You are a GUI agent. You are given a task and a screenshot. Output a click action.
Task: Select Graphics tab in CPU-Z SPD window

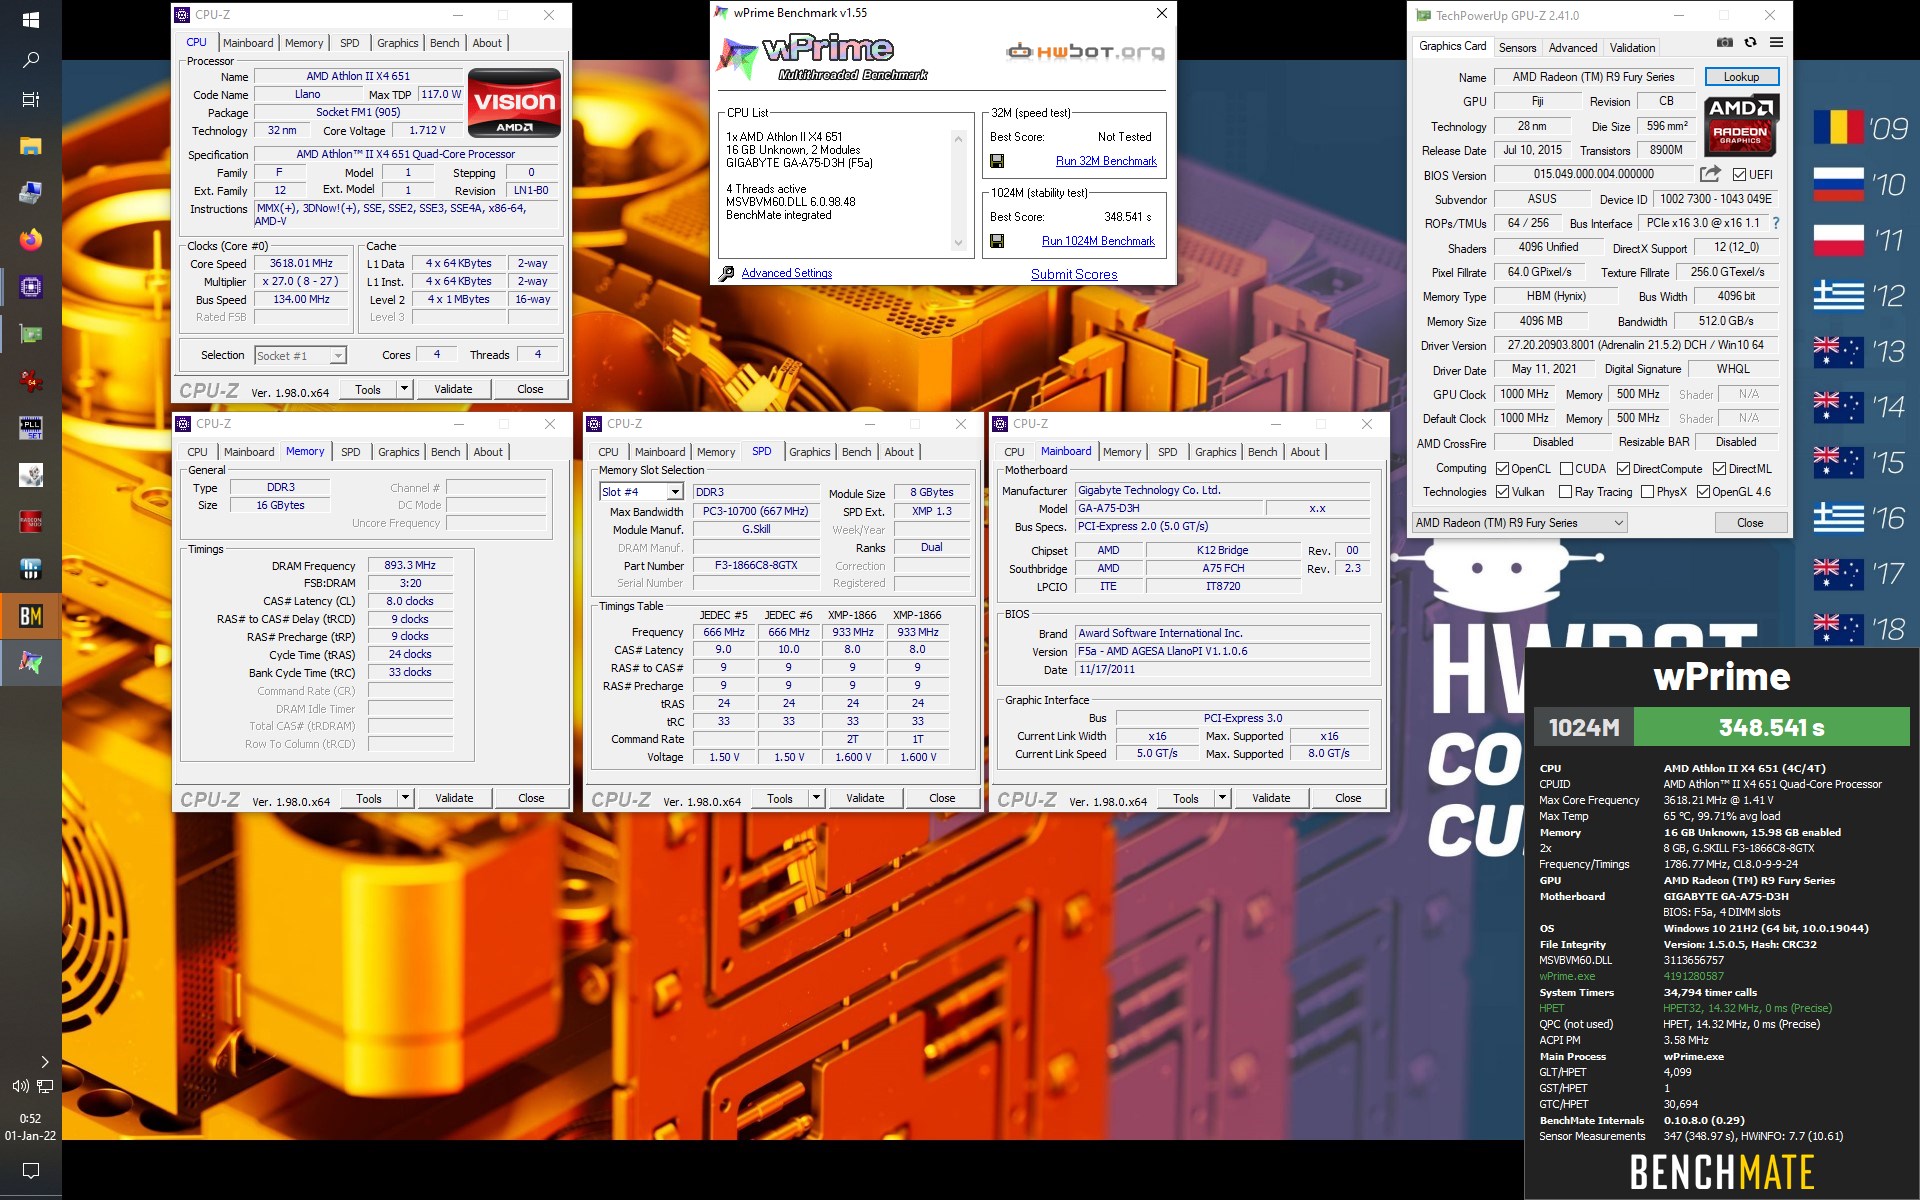point(809,452)
